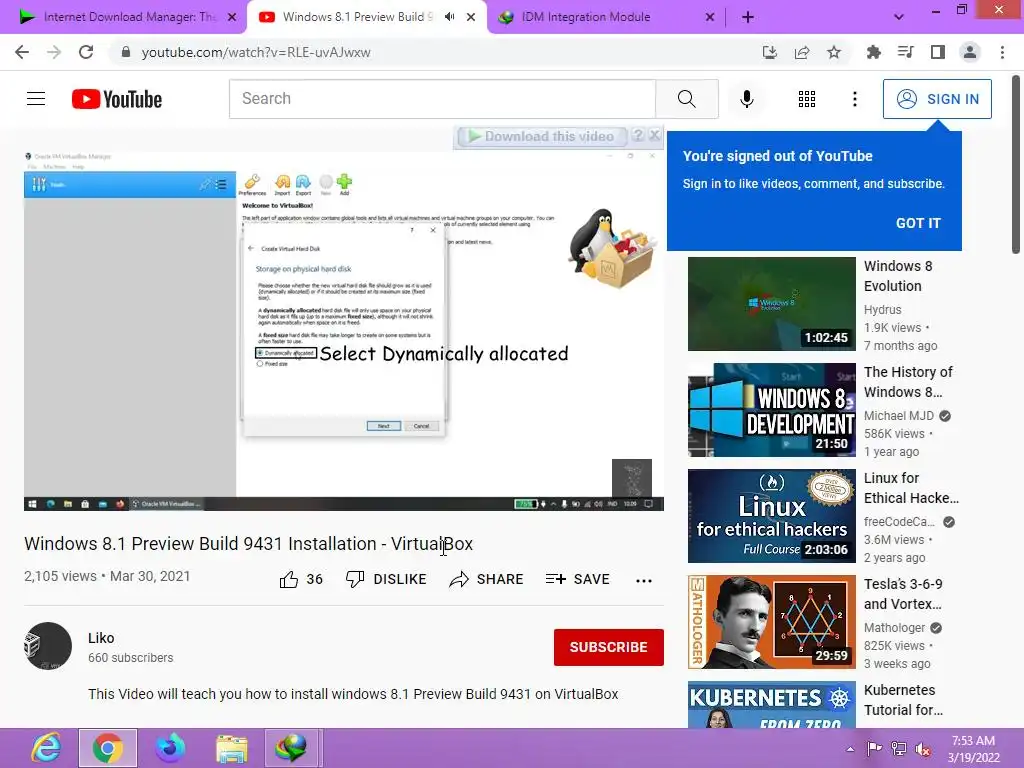Viewport: 1024px width, 768px height.
Task: Open YouTube settings three-dot menu
Action: point(854,99)
